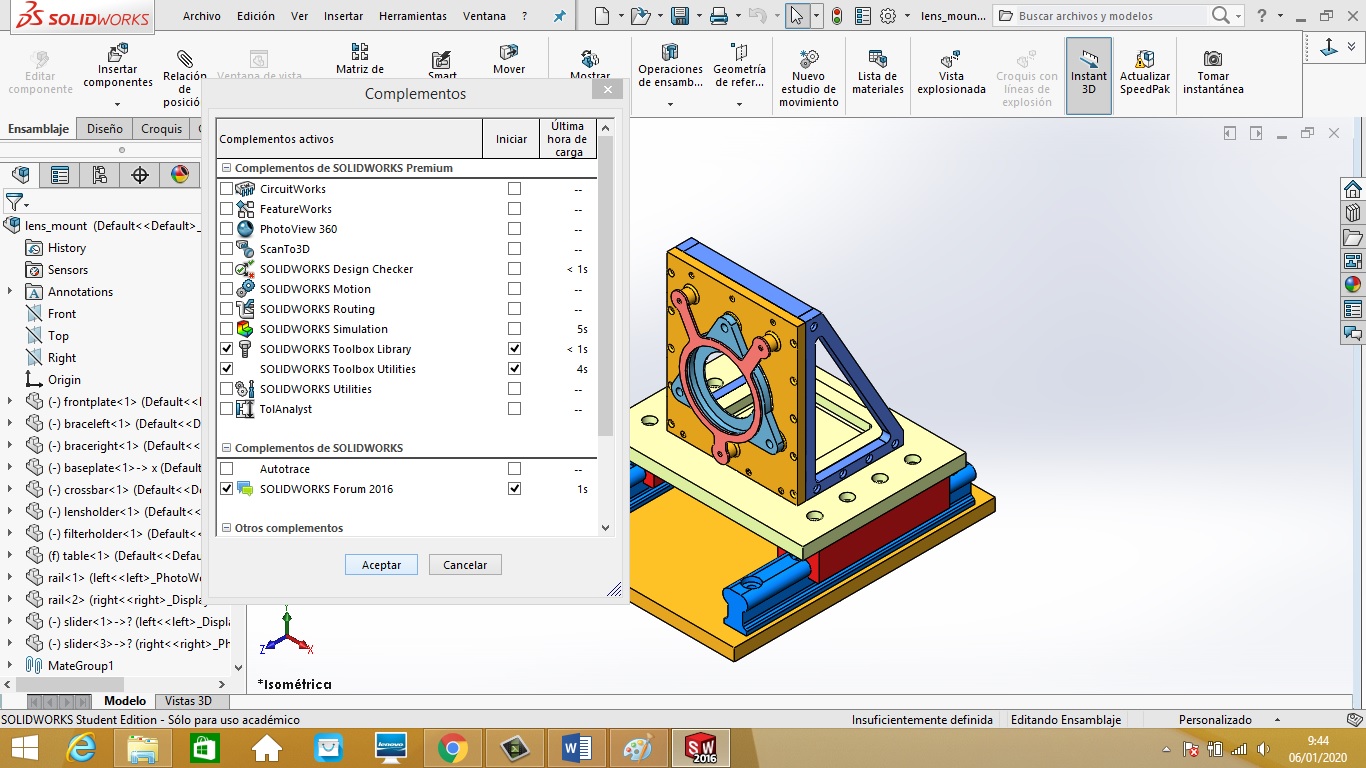
Task: Click the Aceptar button
Action: pyautogui.click(x=380, y=564)
